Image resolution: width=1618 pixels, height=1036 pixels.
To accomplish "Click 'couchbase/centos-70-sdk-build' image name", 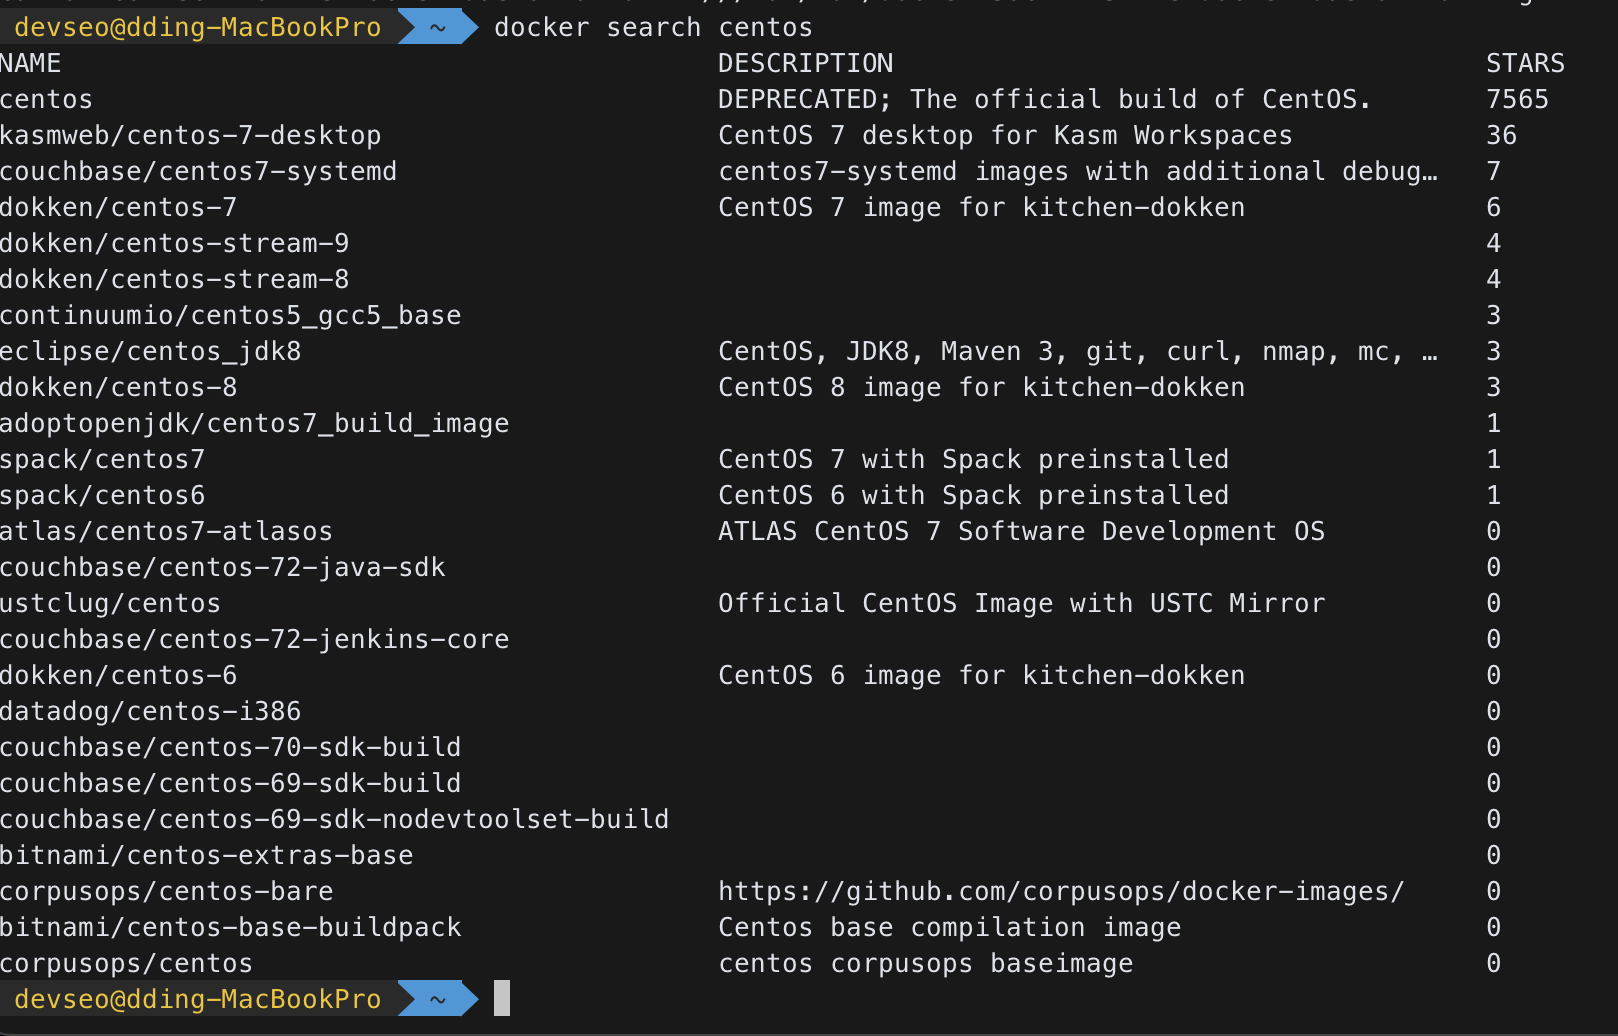I will (x=230, y=748).
